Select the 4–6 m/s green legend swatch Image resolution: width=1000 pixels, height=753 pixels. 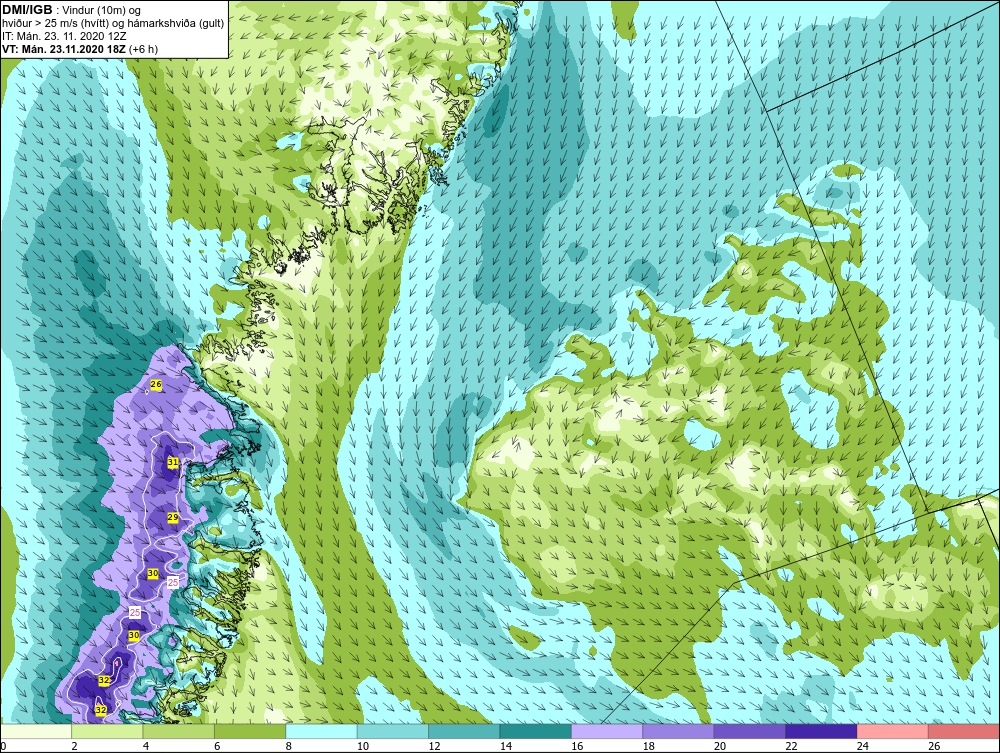[179, 731]
